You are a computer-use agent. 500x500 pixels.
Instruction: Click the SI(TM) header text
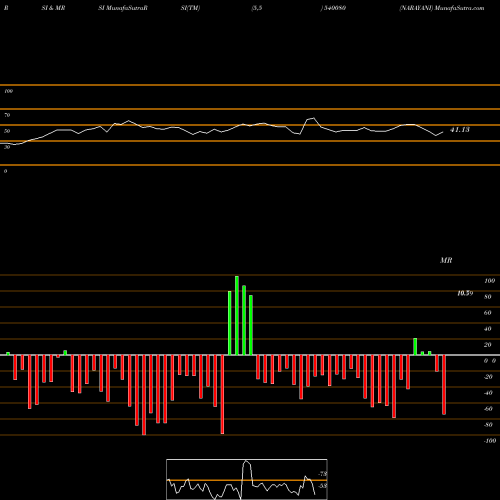pos(190,8)
